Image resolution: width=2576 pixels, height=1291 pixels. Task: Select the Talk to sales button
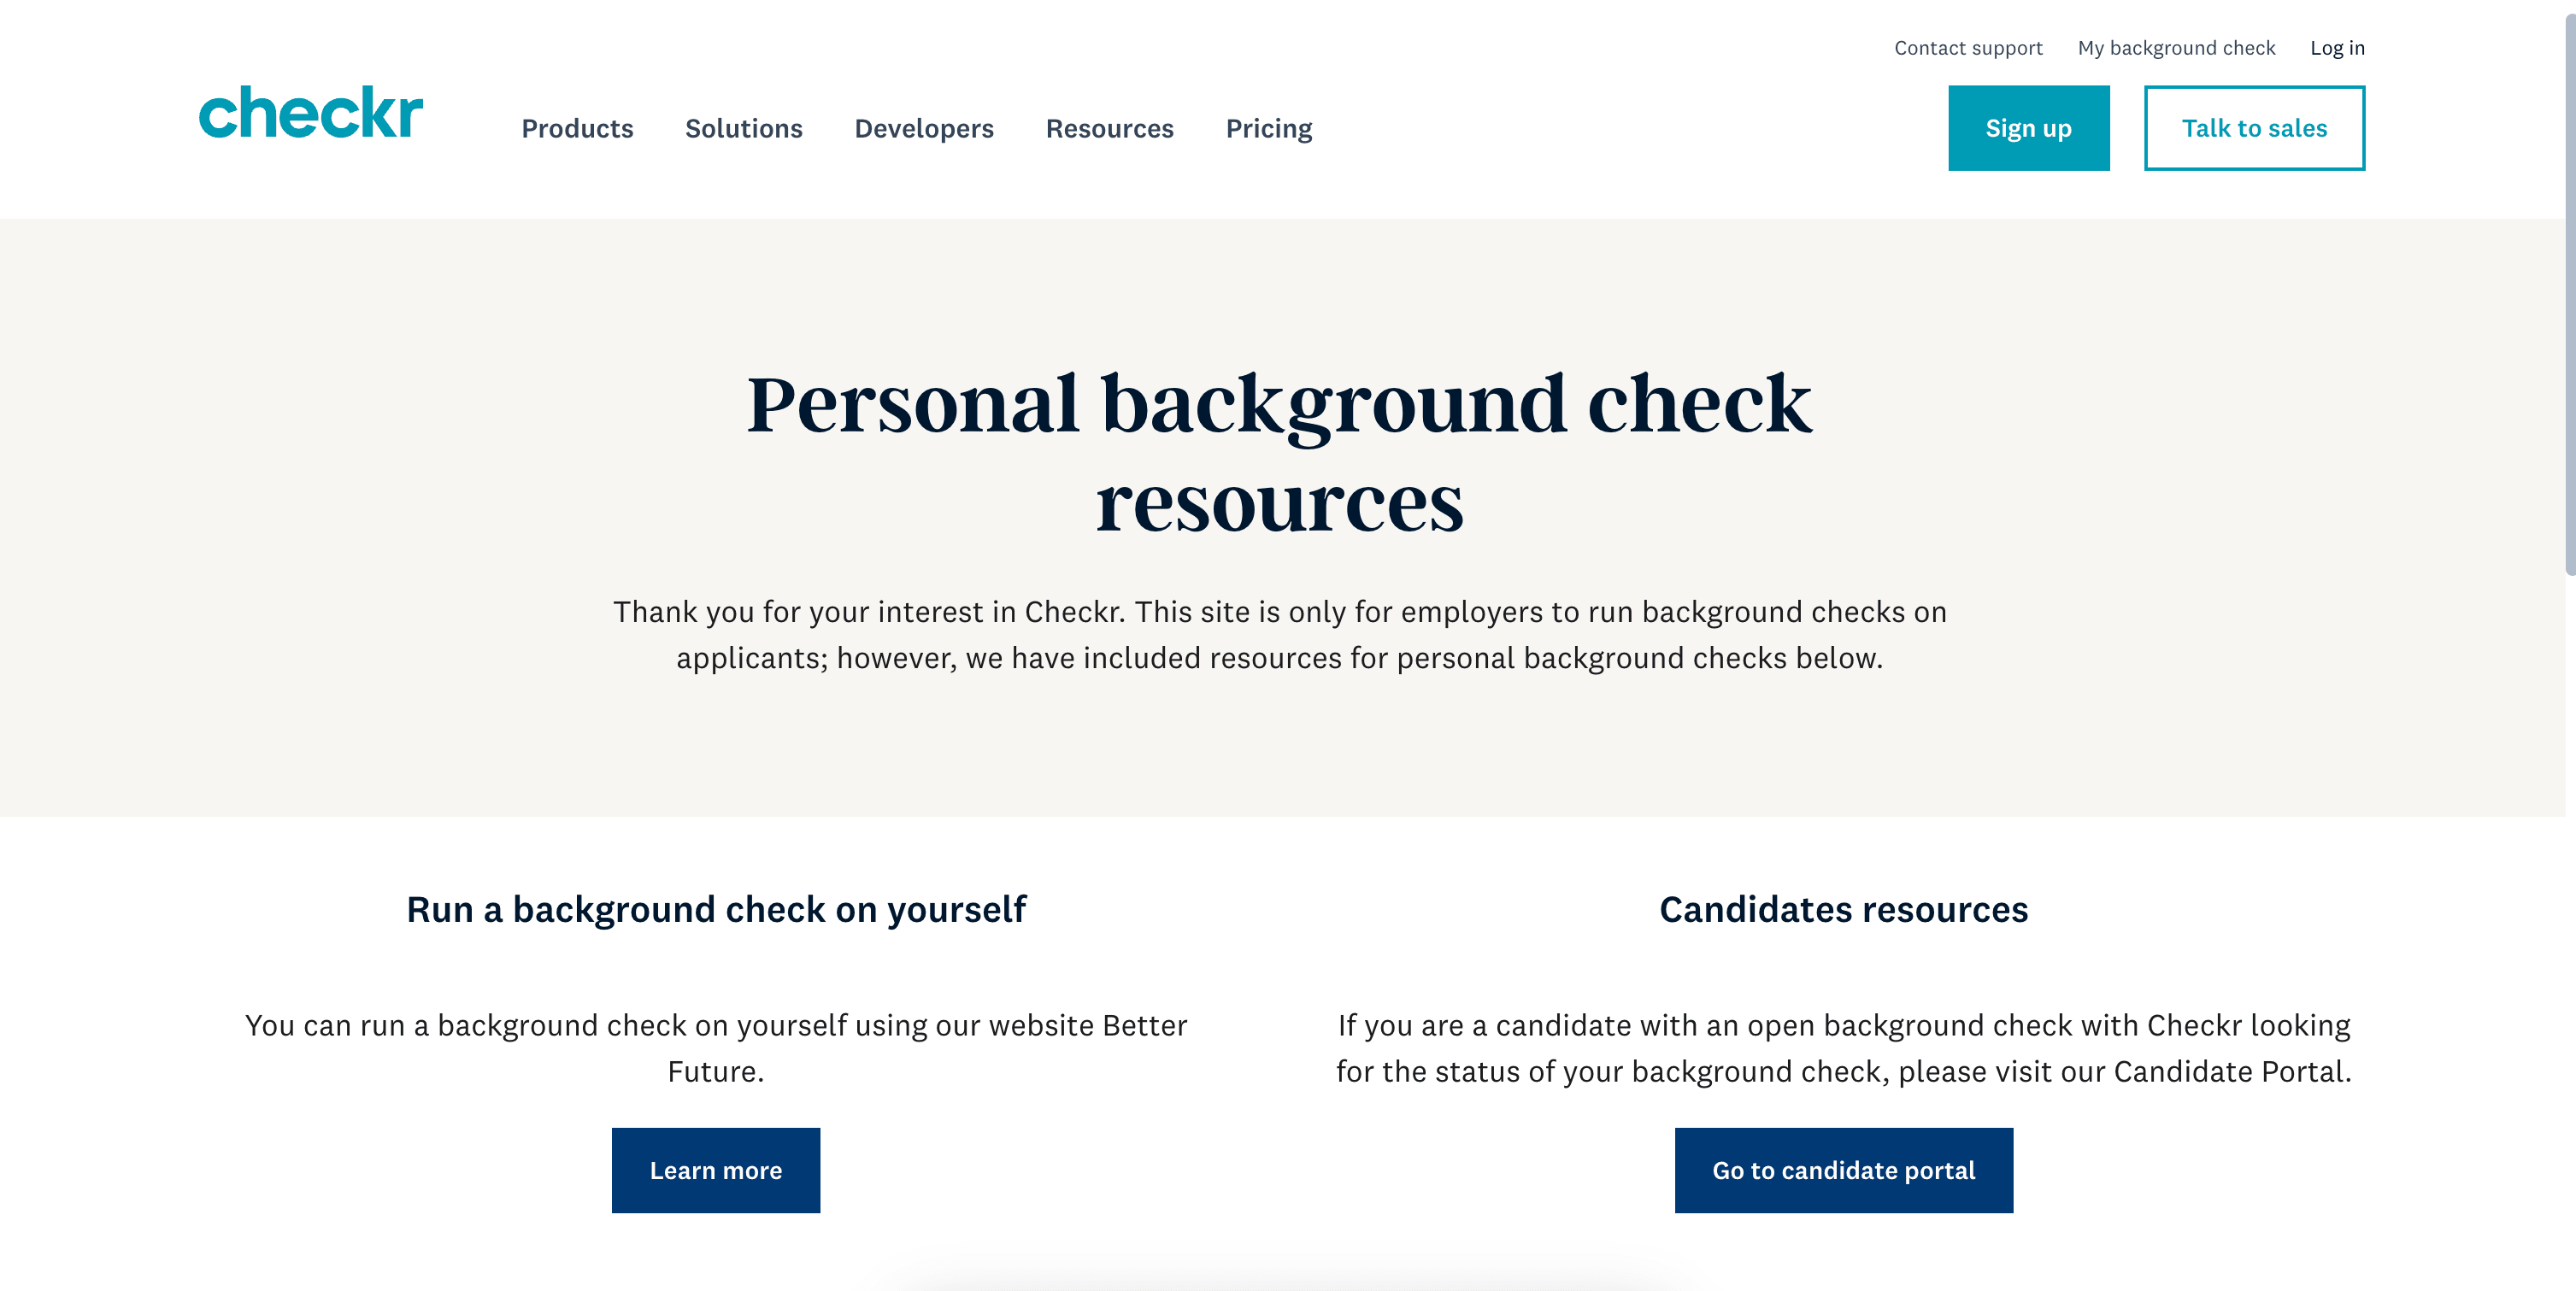pyautogui.click(x=2254, y=128)
